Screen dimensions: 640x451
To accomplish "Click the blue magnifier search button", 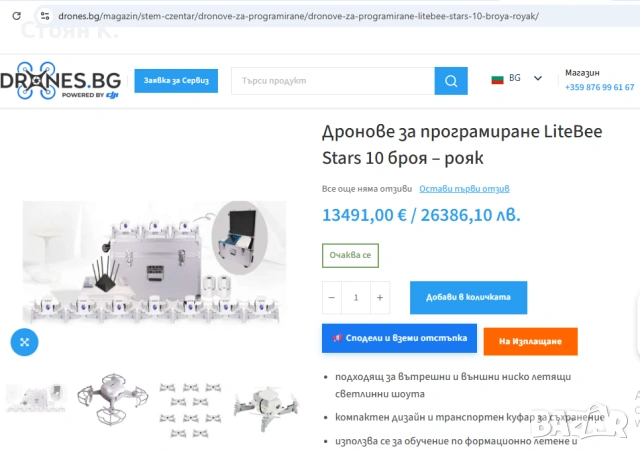I will (x=451, y=81).
